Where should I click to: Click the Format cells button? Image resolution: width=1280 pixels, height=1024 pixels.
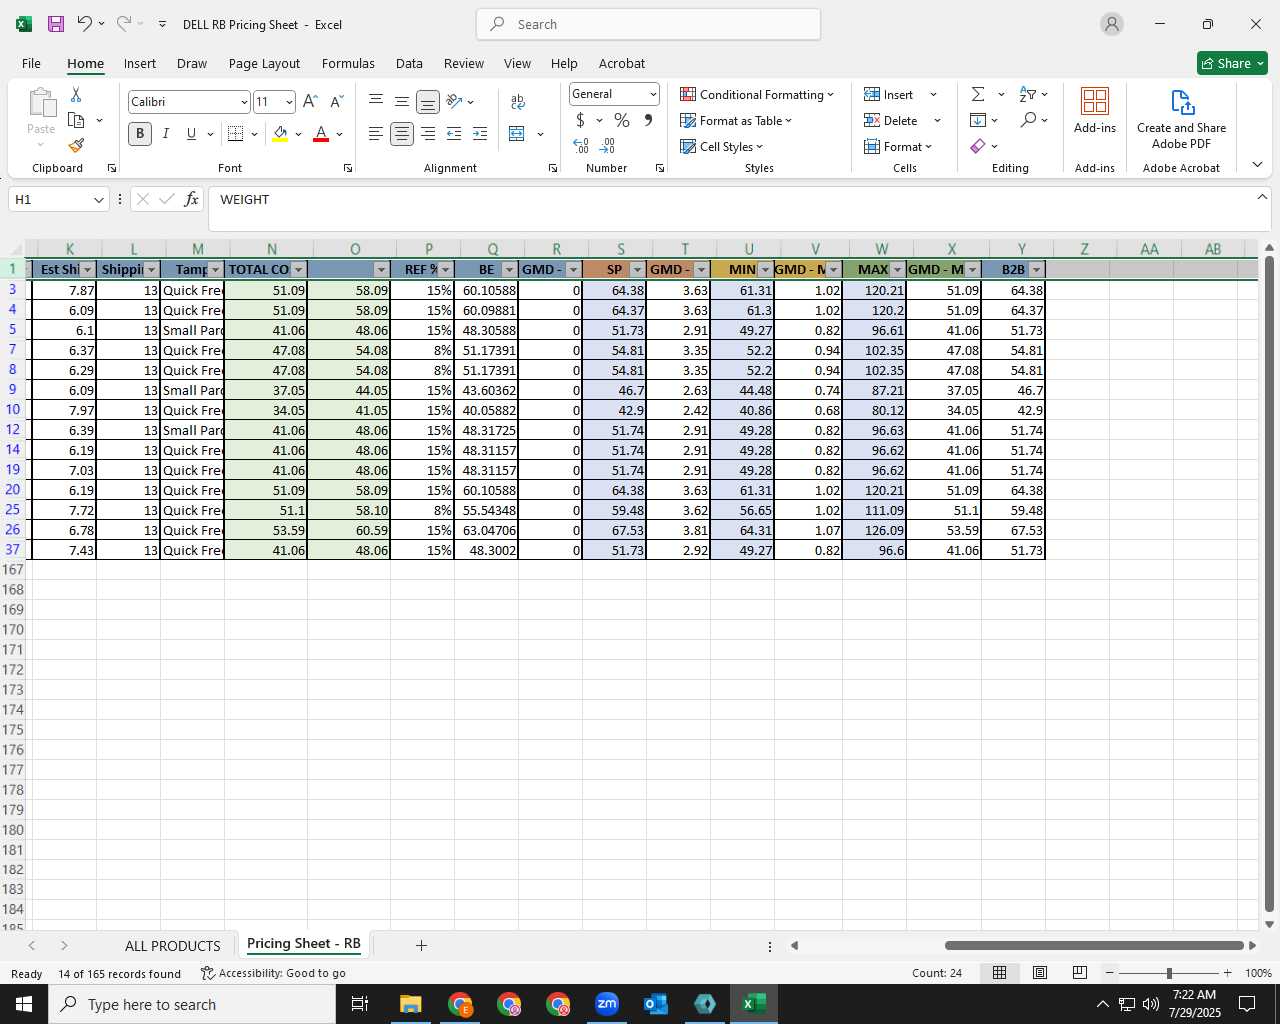[x=898, y=146]
